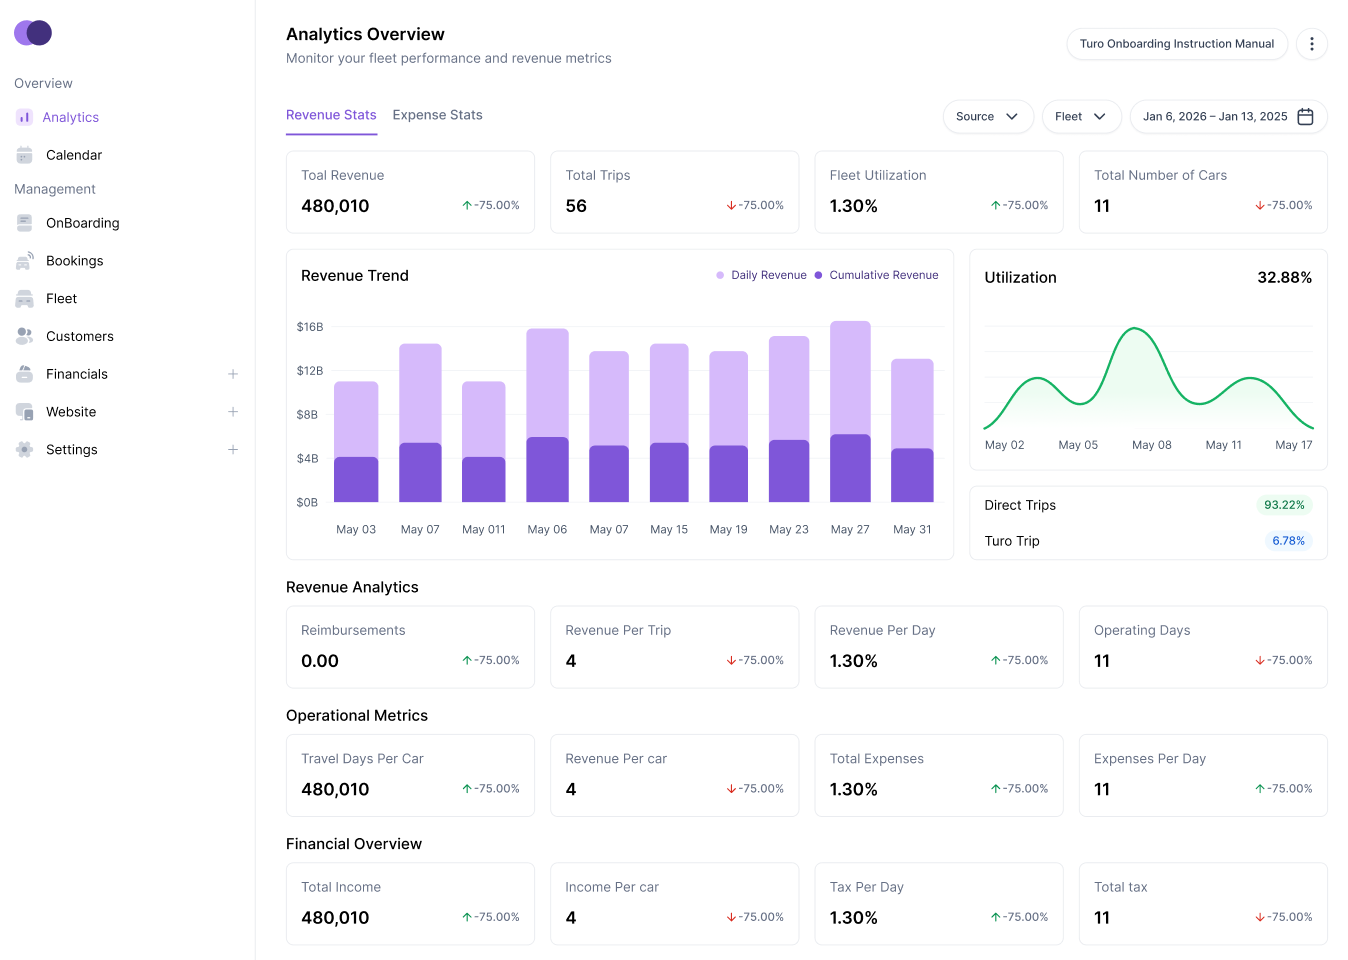
Task: Click the Total Income label
Action: (341, 887)
